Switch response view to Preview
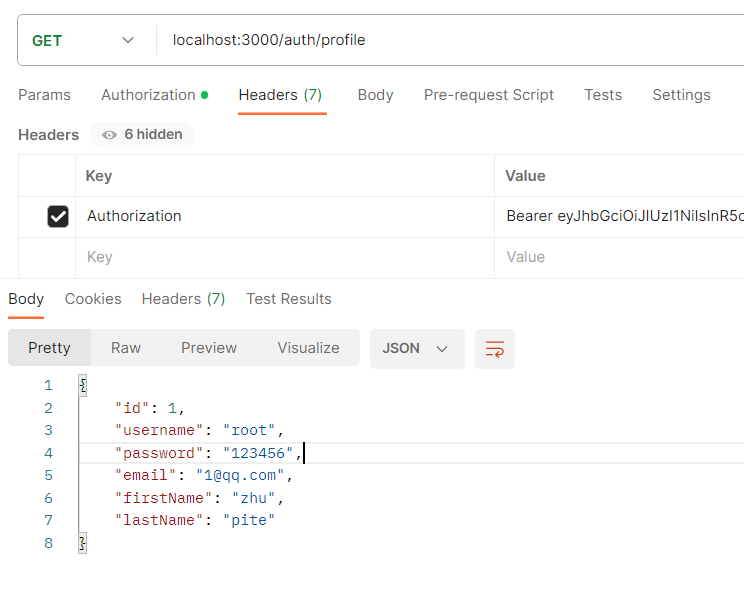Screen dimensions: 744x600 tap(209, 348)
